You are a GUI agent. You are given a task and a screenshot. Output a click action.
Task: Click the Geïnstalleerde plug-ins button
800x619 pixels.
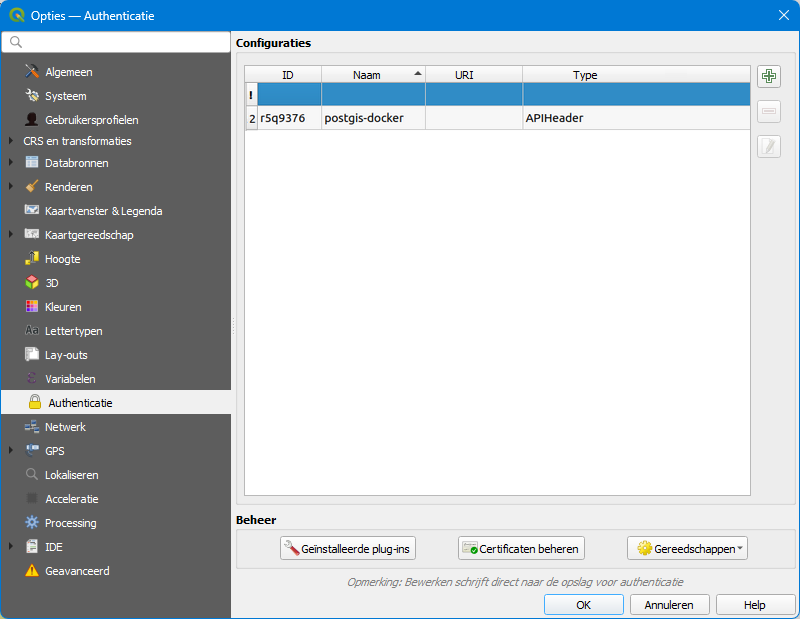[347, 548]
